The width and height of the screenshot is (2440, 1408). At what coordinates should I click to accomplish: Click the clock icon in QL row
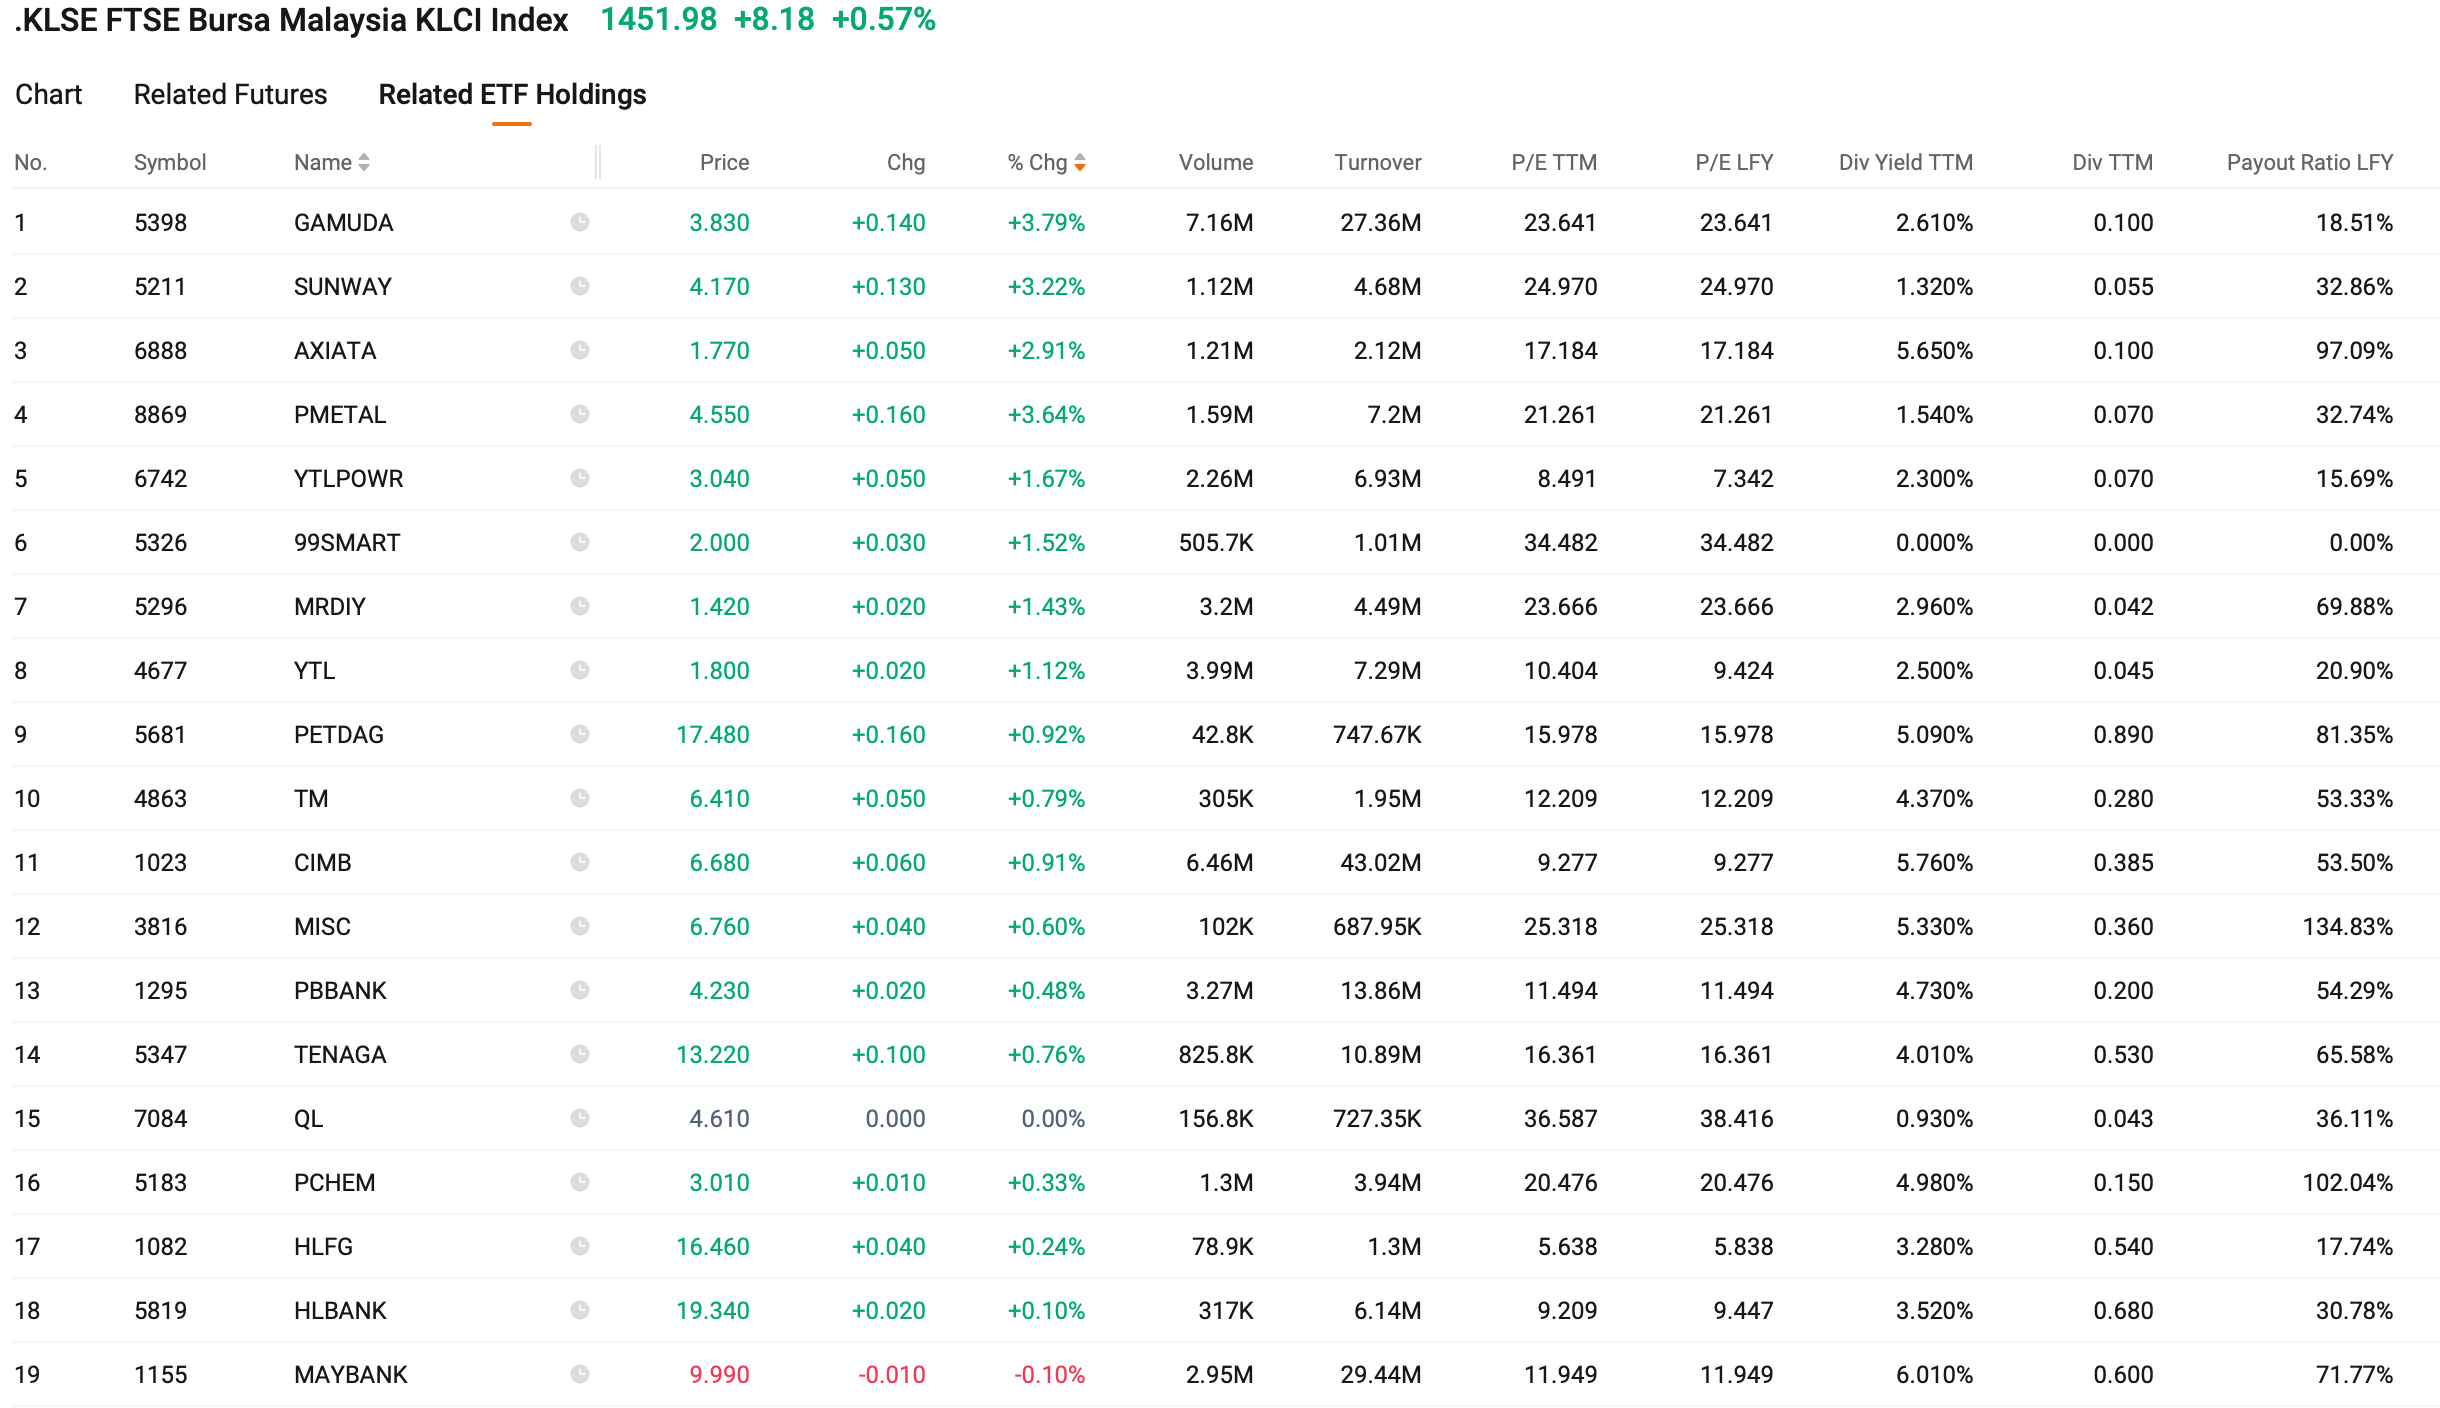tap(580, 1118)
